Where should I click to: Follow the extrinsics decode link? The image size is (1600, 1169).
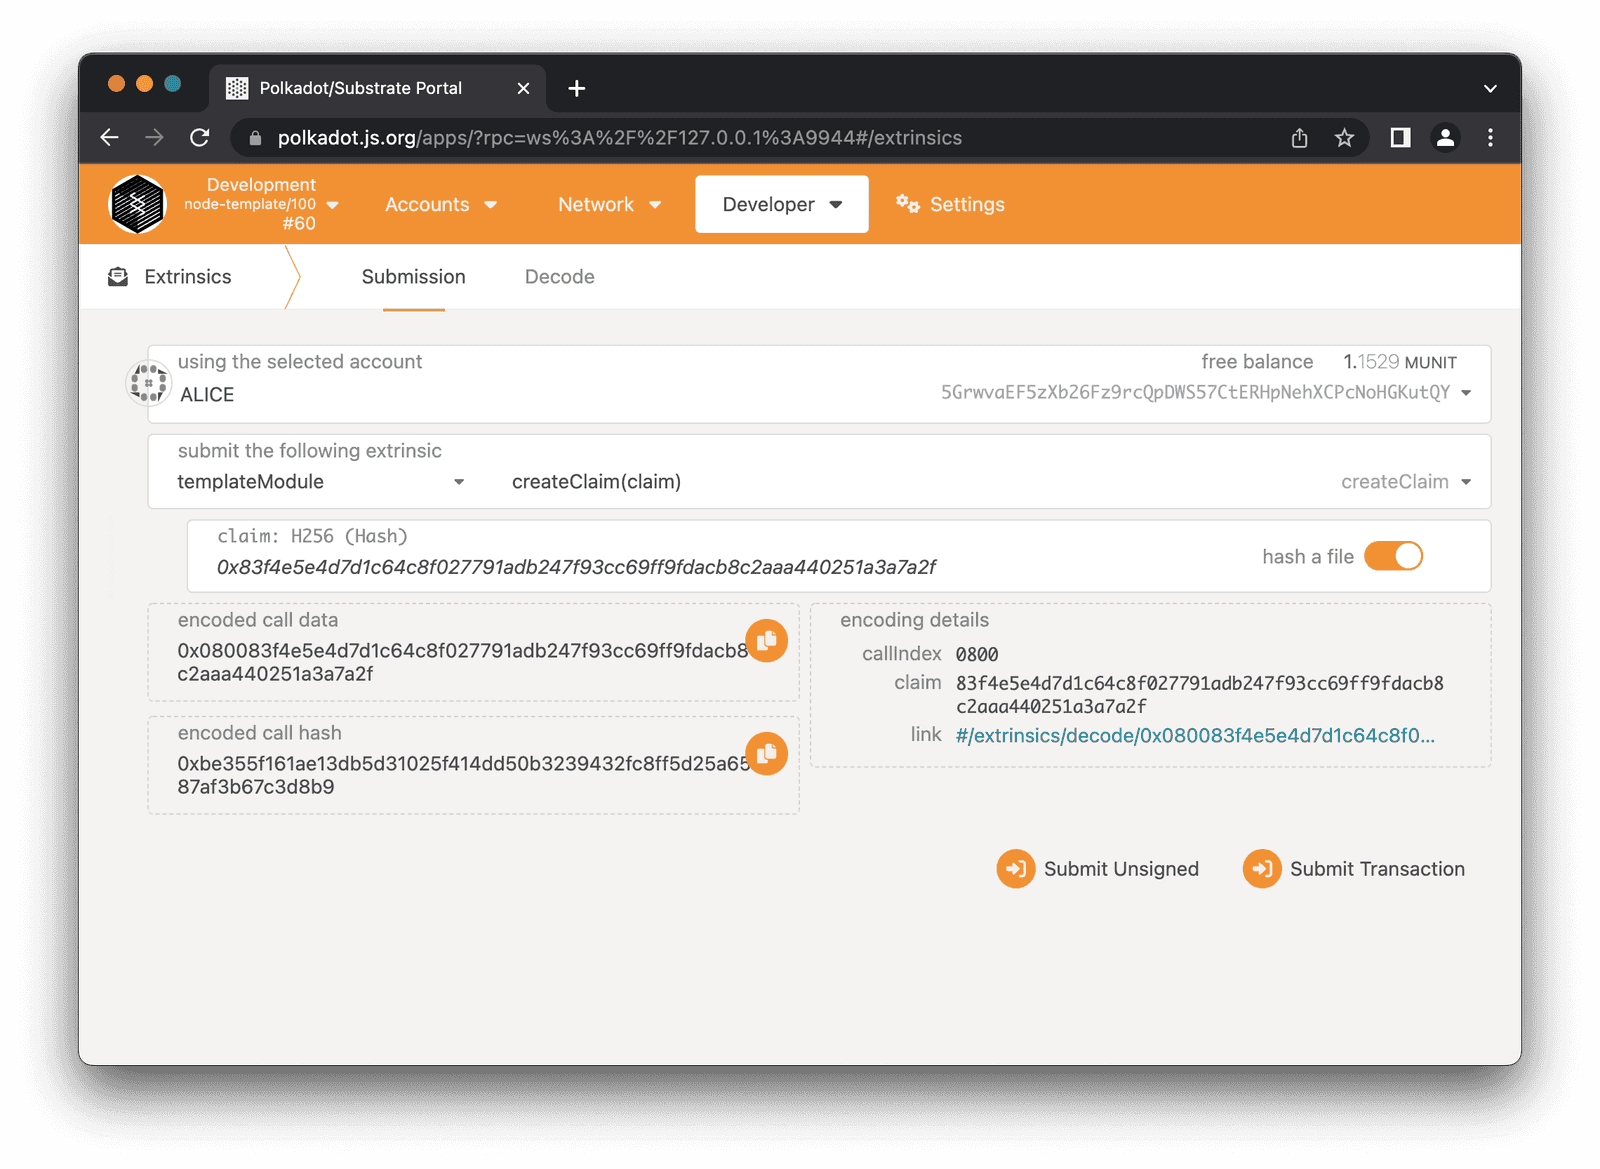[x=1194, y=734]
